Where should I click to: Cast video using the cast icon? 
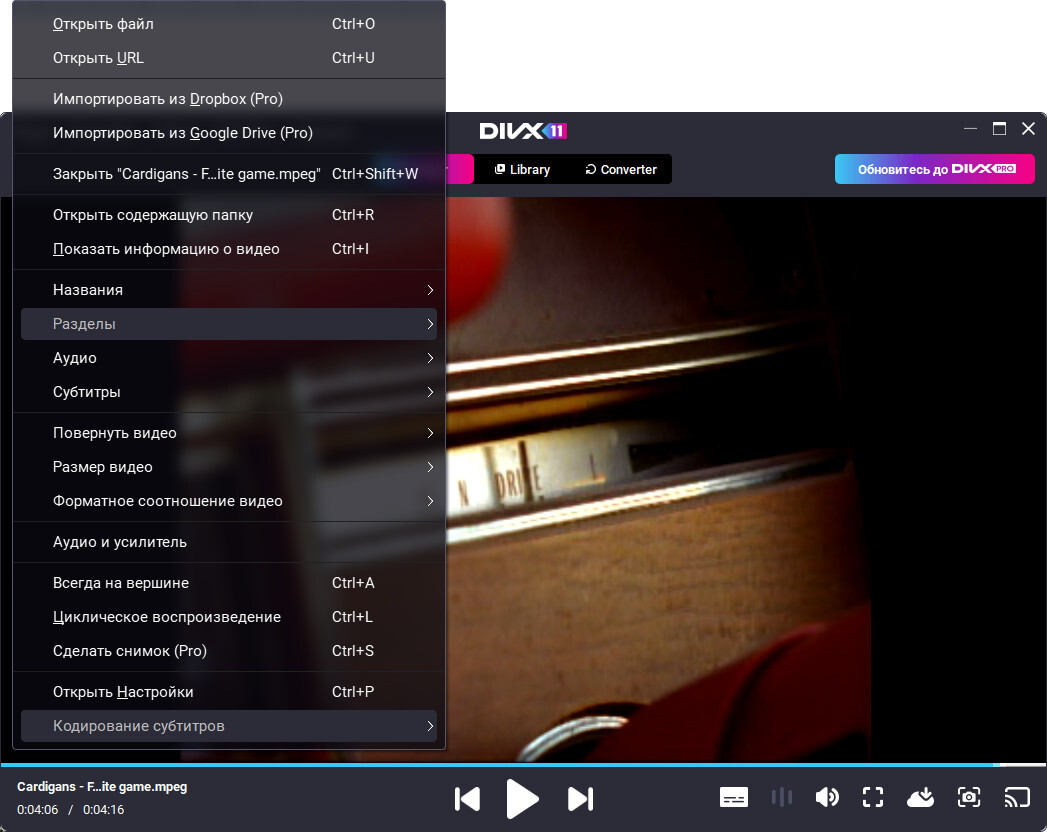pyautogui.click(x=1017, y=797)
